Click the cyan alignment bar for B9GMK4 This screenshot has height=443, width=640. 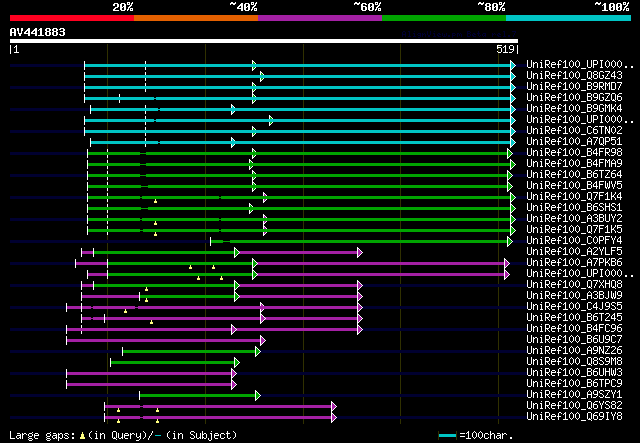[x=303, y=109]
